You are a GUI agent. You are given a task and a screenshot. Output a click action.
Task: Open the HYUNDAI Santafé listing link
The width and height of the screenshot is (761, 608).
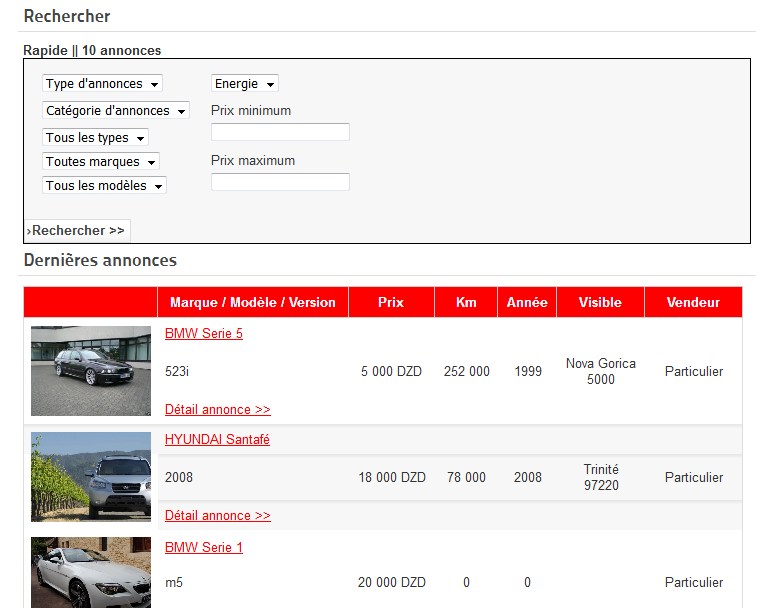(217, 440)
